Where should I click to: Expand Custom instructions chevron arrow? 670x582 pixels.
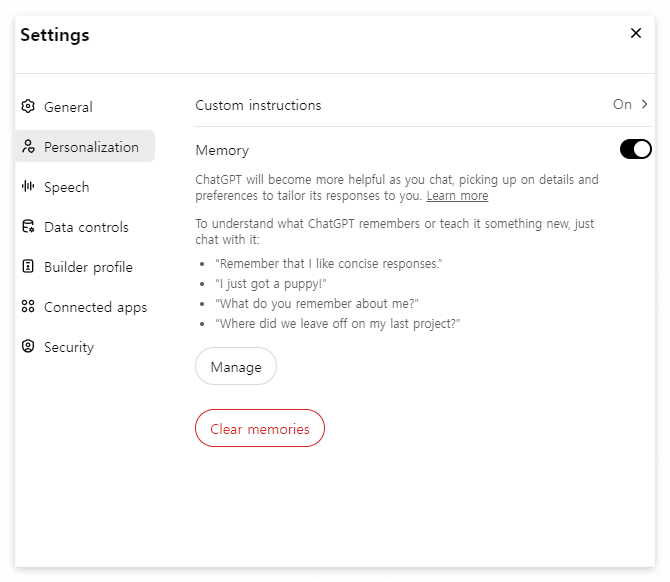pos(644,104)
